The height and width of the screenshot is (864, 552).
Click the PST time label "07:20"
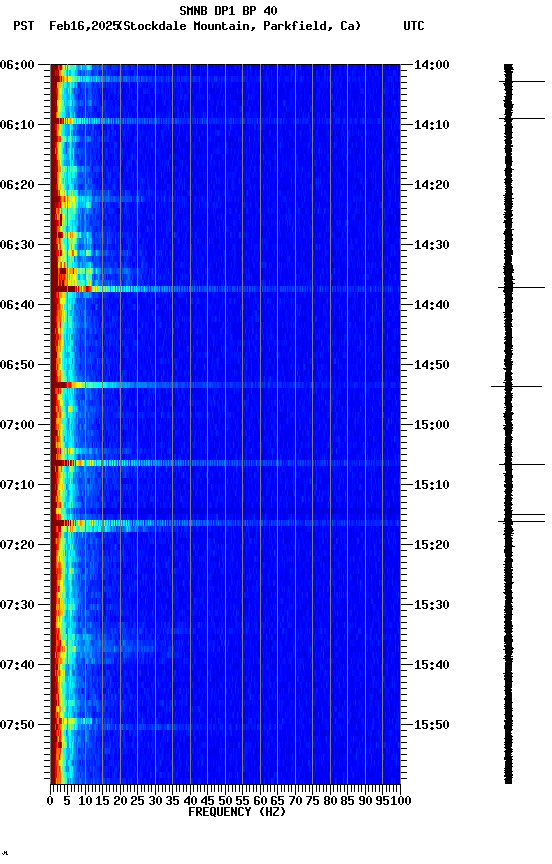click(17, 546)
